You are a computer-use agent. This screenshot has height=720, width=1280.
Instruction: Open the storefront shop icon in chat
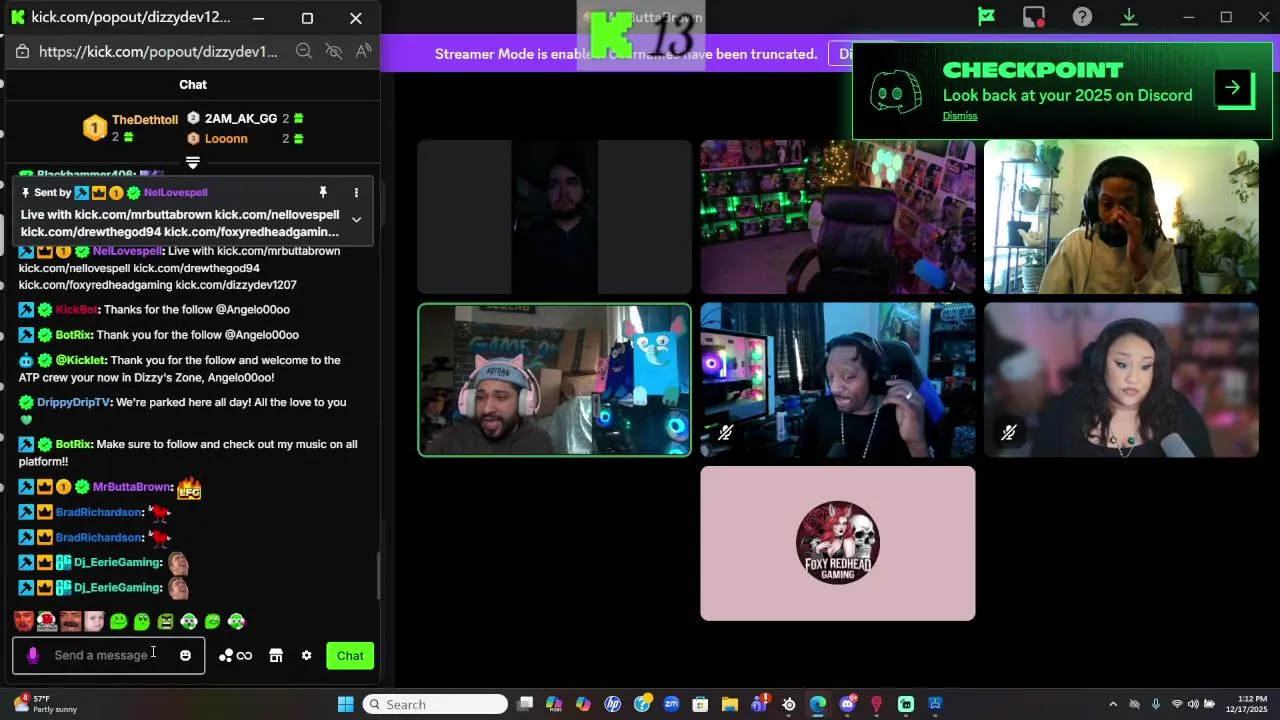pos(276,656)
